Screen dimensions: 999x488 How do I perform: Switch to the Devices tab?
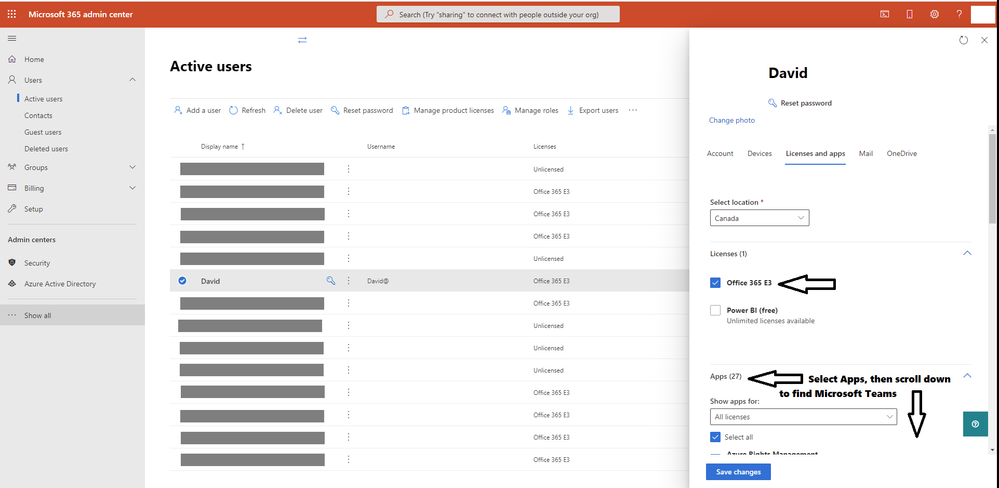(x=759, y=154)
